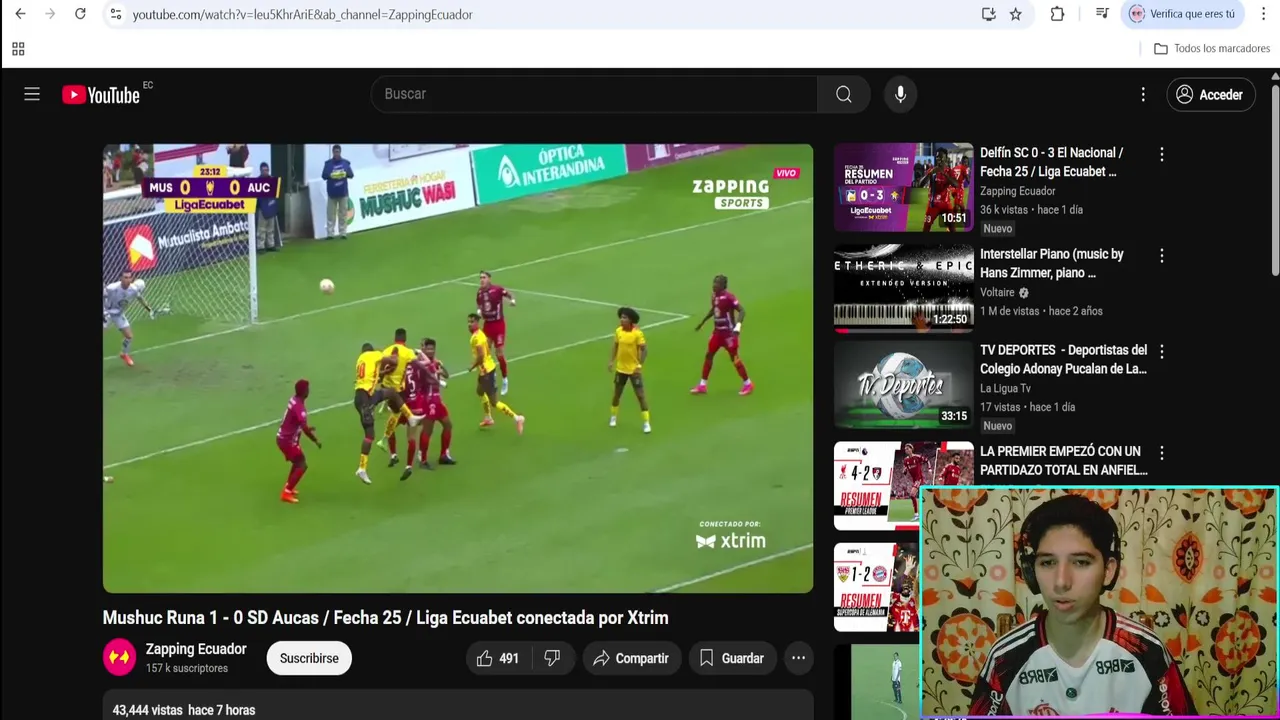Open YouTube hamburger guide menu
This screenshot has width=1280, height=720.
(32, 94)
